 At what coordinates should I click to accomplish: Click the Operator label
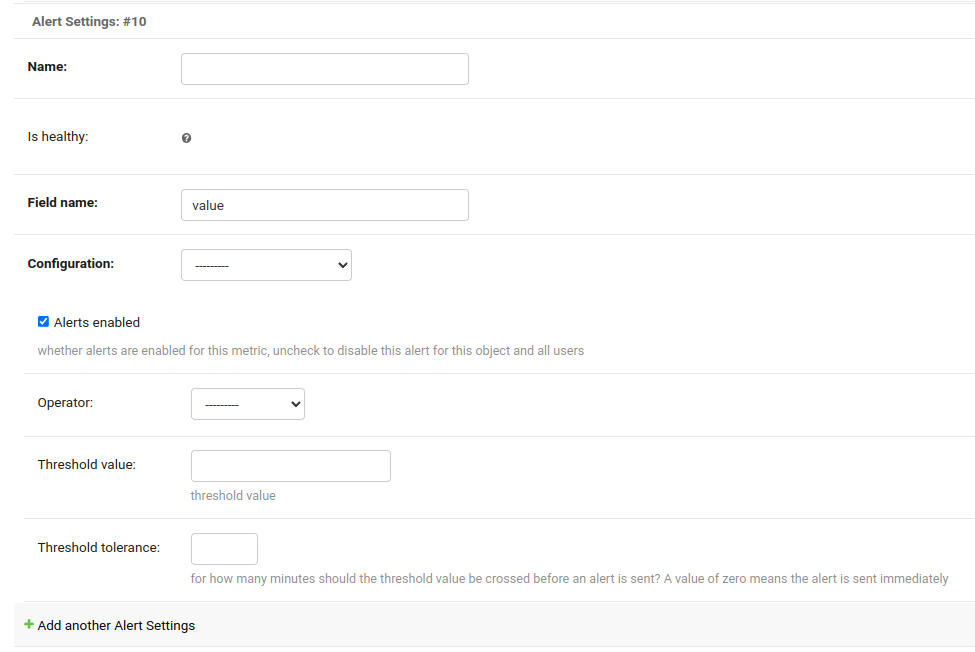[65, 403]
